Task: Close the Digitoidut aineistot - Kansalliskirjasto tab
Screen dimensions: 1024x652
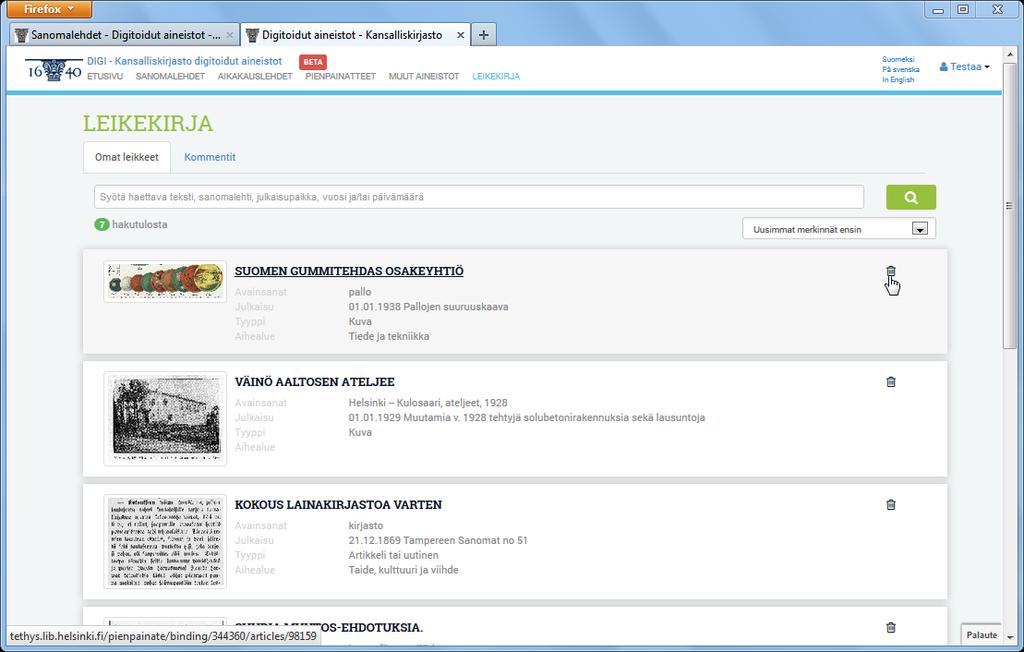Action: pyautogui.click(x=460, y=35)
